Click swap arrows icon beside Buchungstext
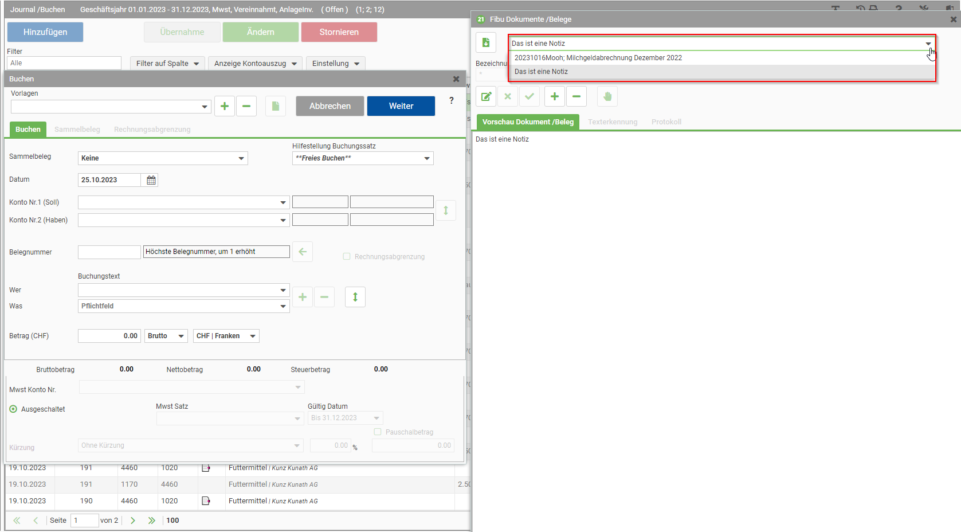Screen dimensions: 961x532 point(355,297)
